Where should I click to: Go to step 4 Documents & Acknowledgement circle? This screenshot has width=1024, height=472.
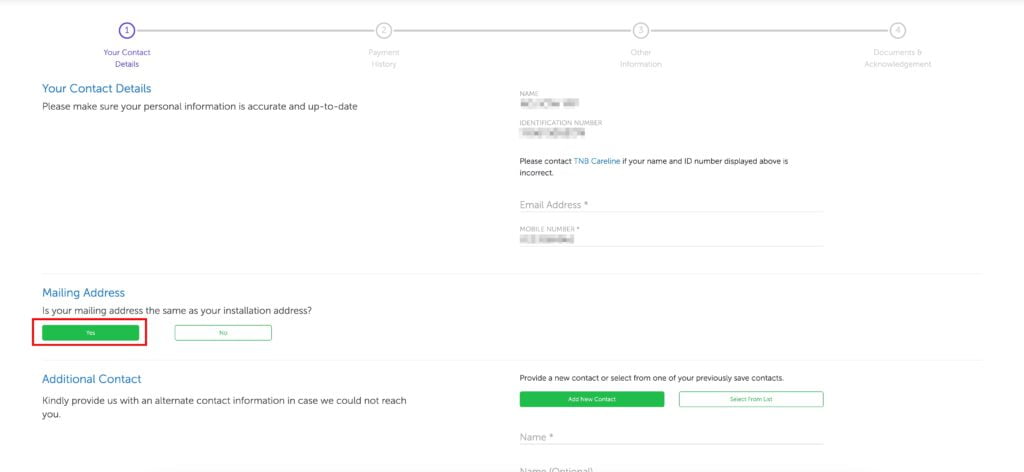[x=898, y=30]
